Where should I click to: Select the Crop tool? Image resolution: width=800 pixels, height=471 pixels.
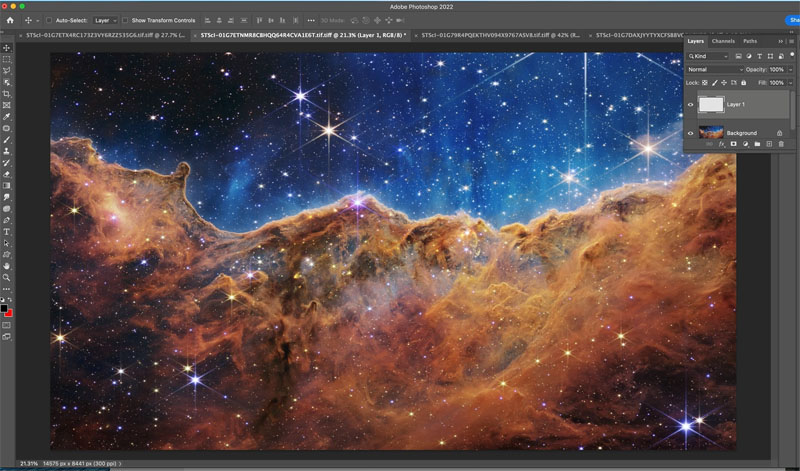pyautogui.click(x=7, y=94)
